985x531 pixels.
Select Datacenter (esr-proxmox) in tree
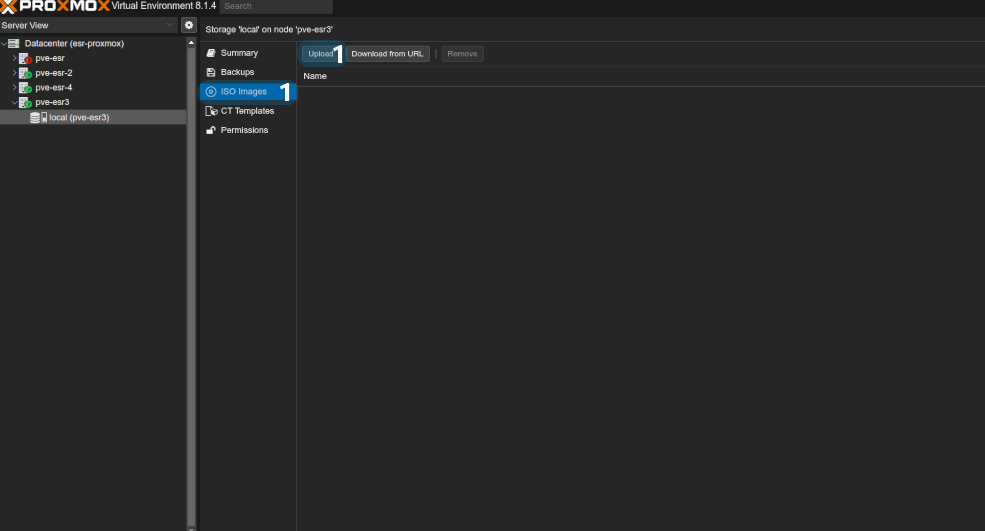74,43
